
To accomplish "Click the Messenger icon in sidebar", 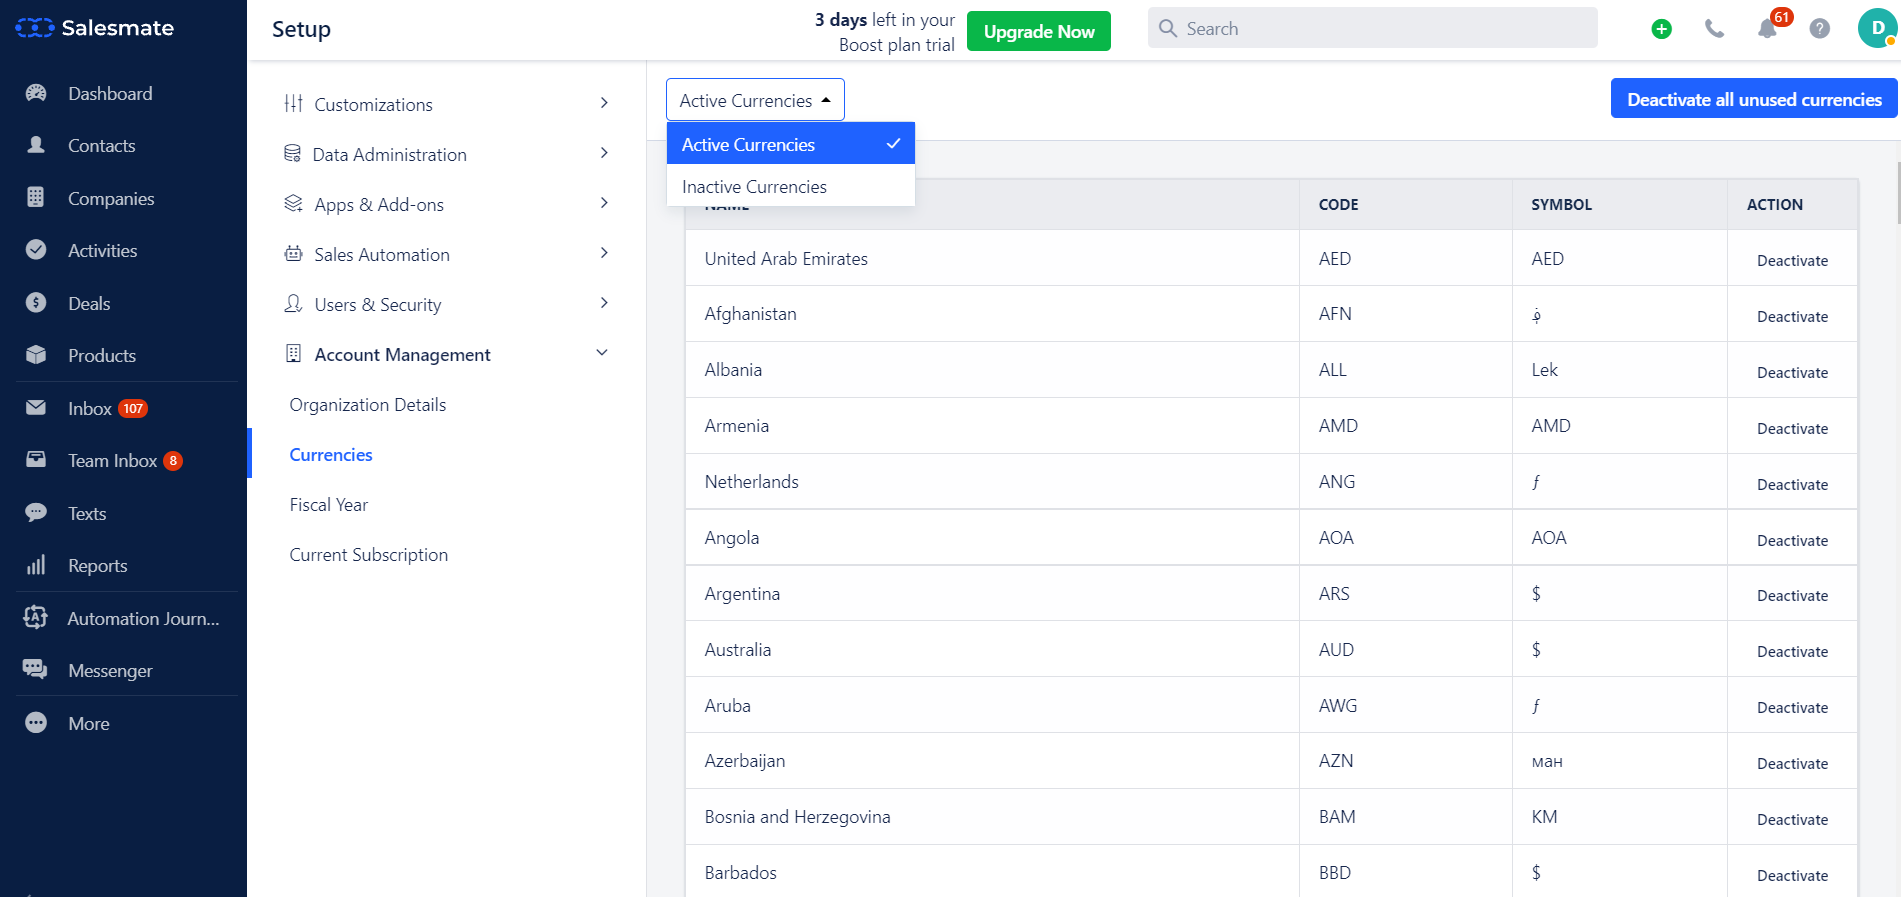I will click(x=36, y=669).
